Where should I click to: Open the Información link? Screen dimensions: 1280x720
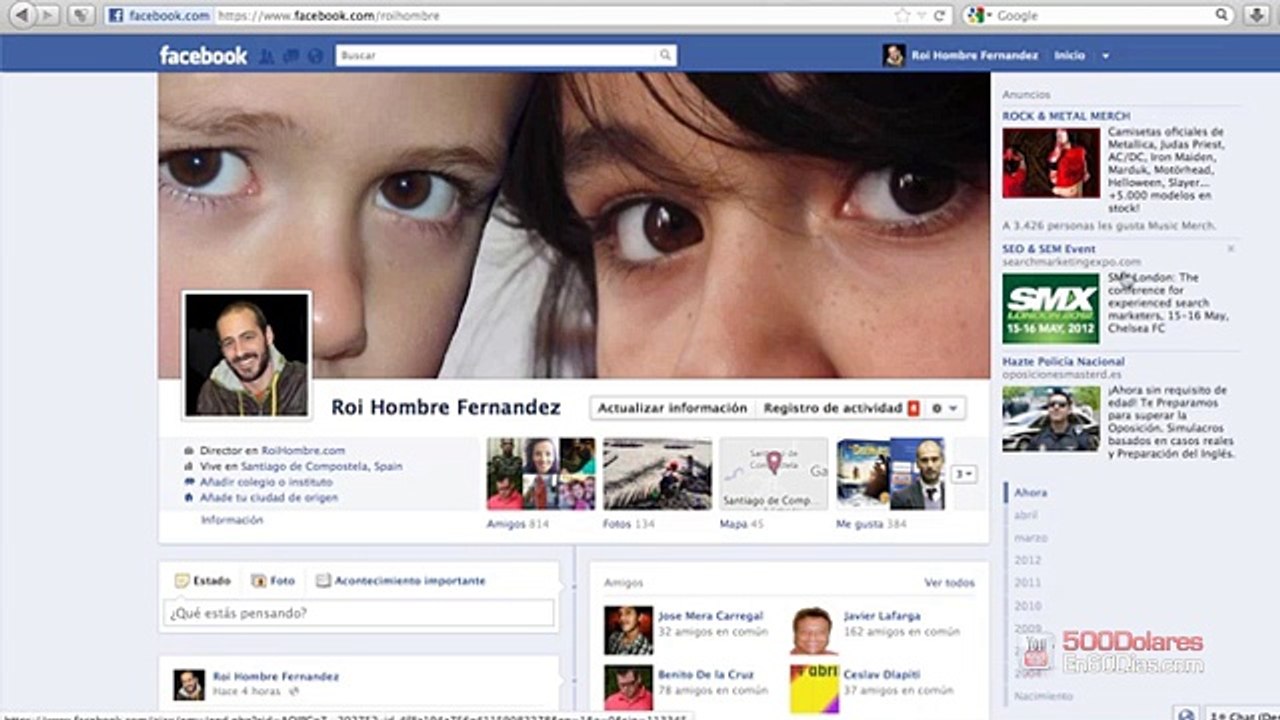(x=232, y=520)
